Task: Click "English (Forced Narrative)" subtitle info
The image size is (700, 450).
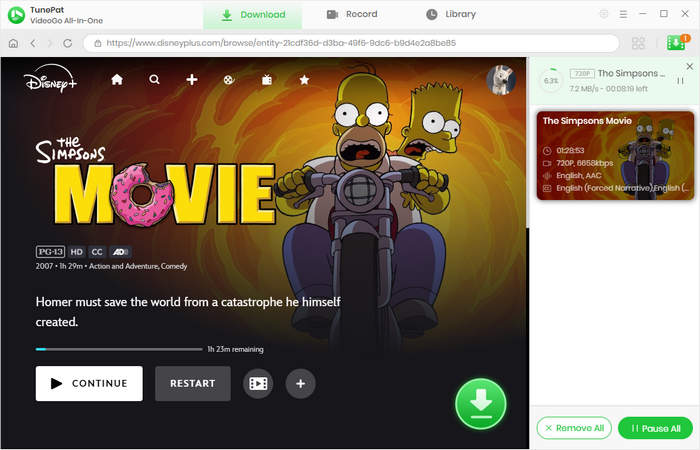Action: click(604, 188)
